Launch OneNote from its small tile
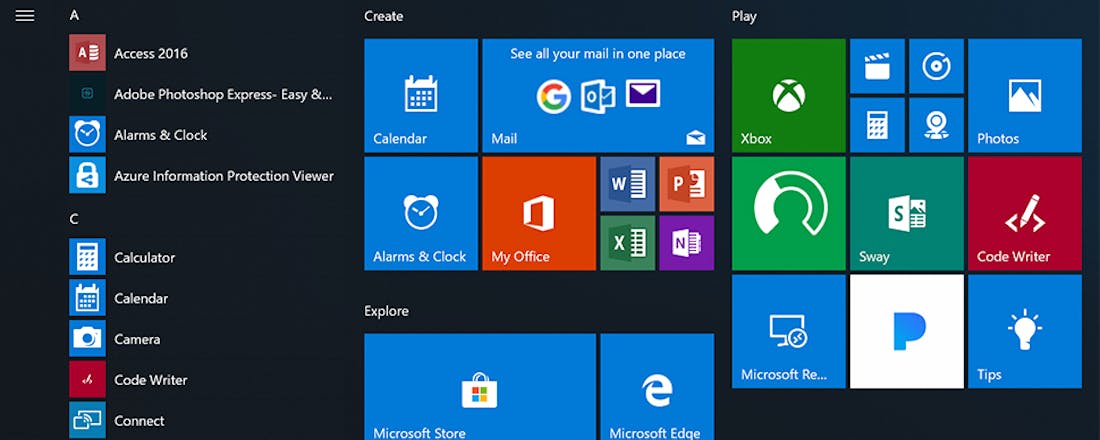 pos(687,243)
